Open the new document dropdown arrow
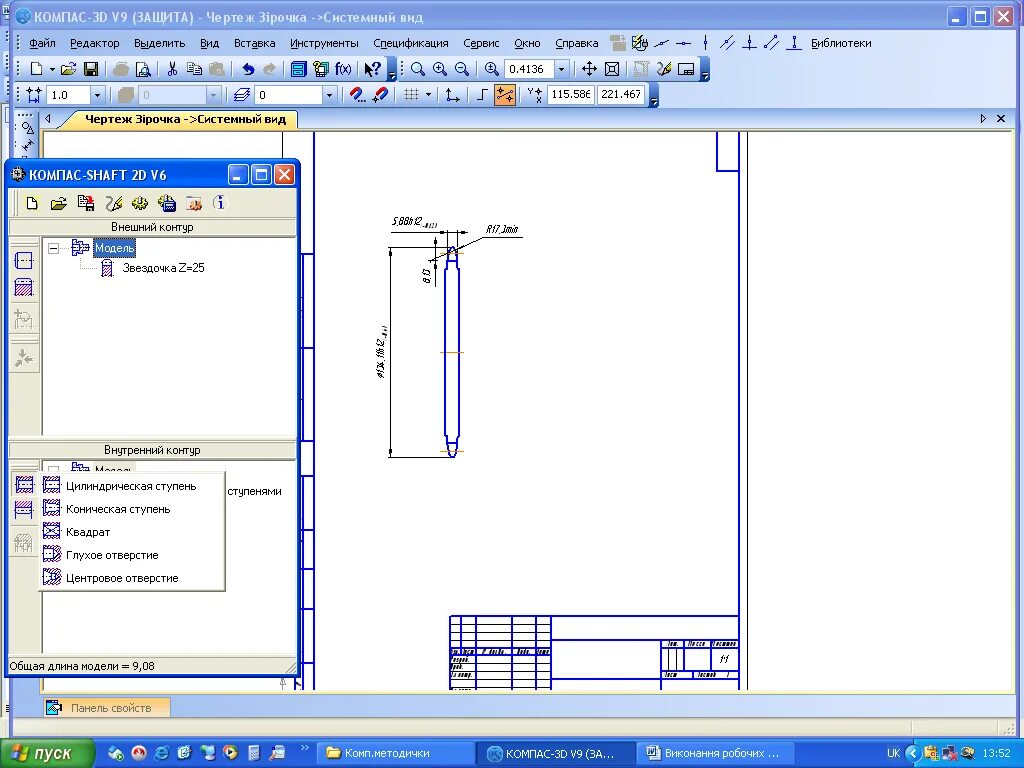The image size is (1024, 768). pos(52,69)
